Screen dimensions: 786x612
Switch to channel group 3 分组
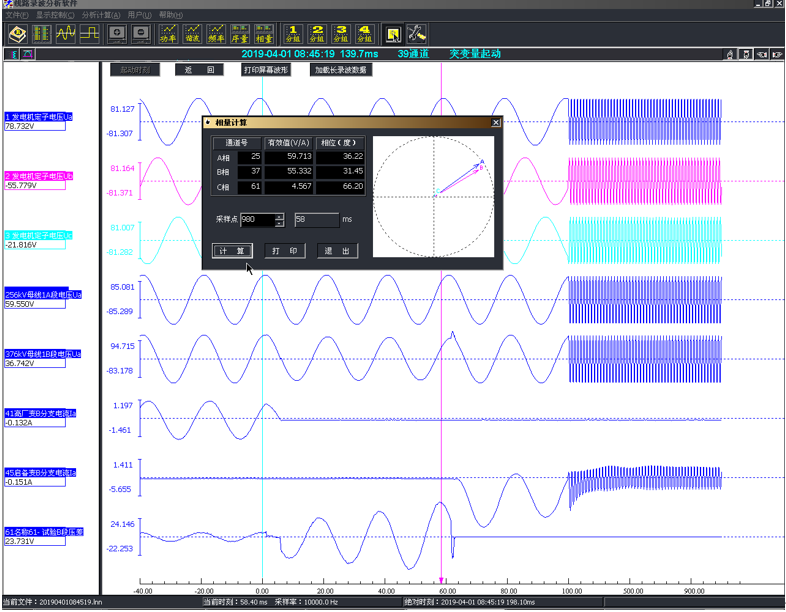[x=341, y=33]
